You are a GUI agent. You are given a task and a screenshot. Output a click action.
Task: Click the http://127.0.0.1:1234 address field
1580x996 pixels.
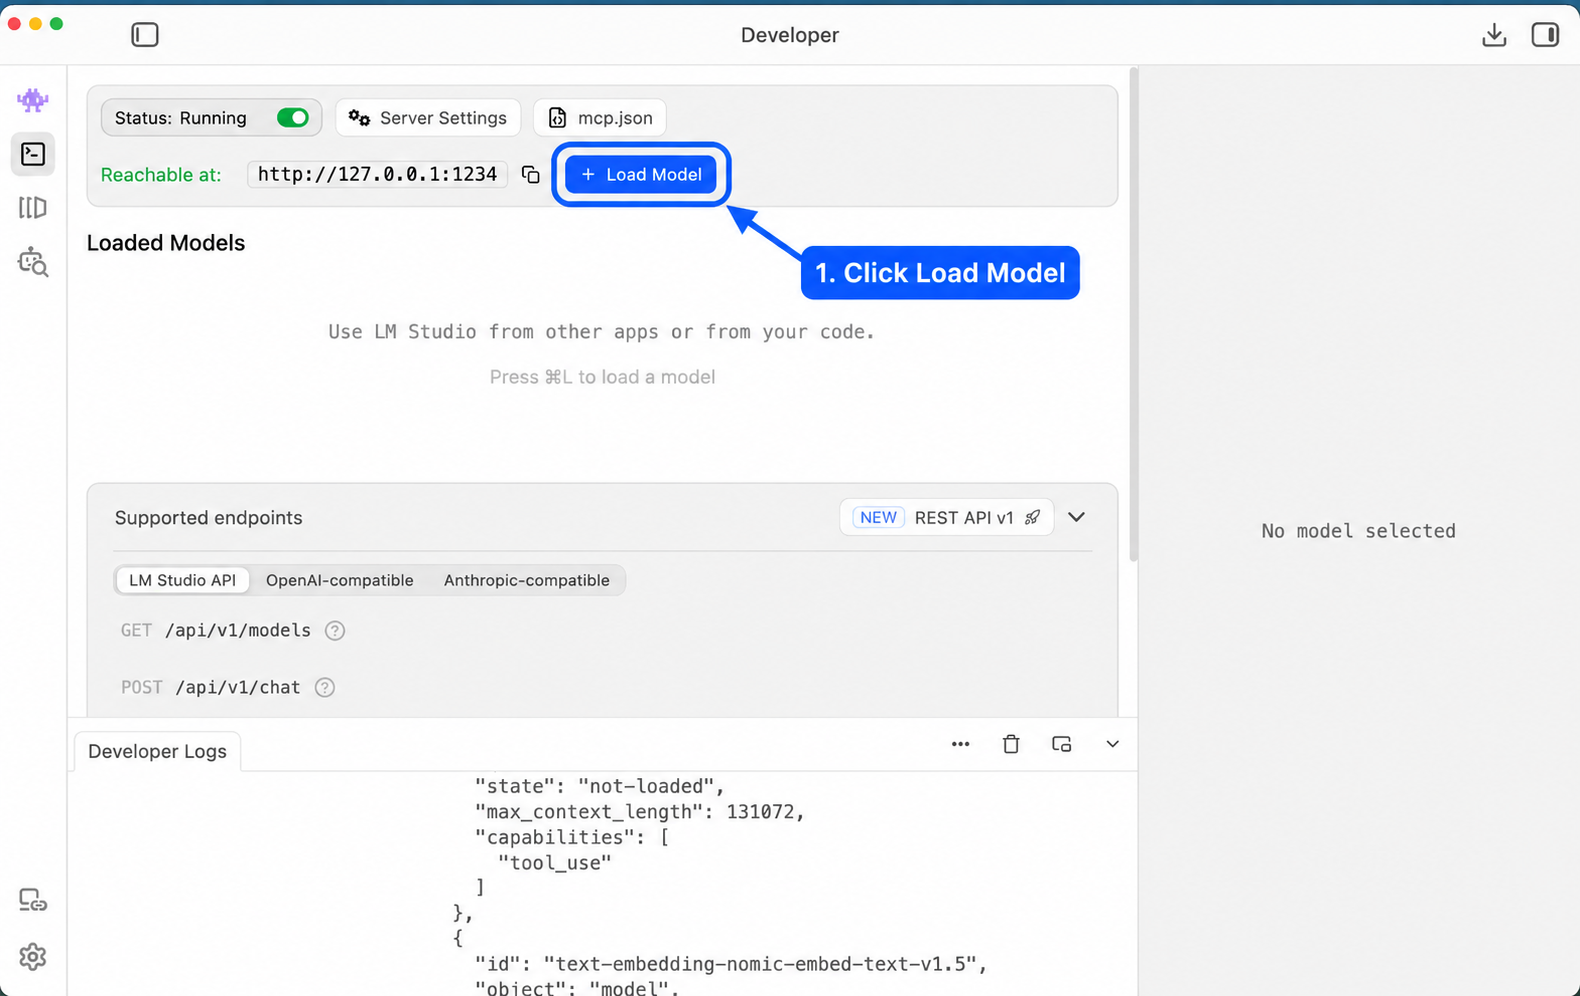coord(378,175)
